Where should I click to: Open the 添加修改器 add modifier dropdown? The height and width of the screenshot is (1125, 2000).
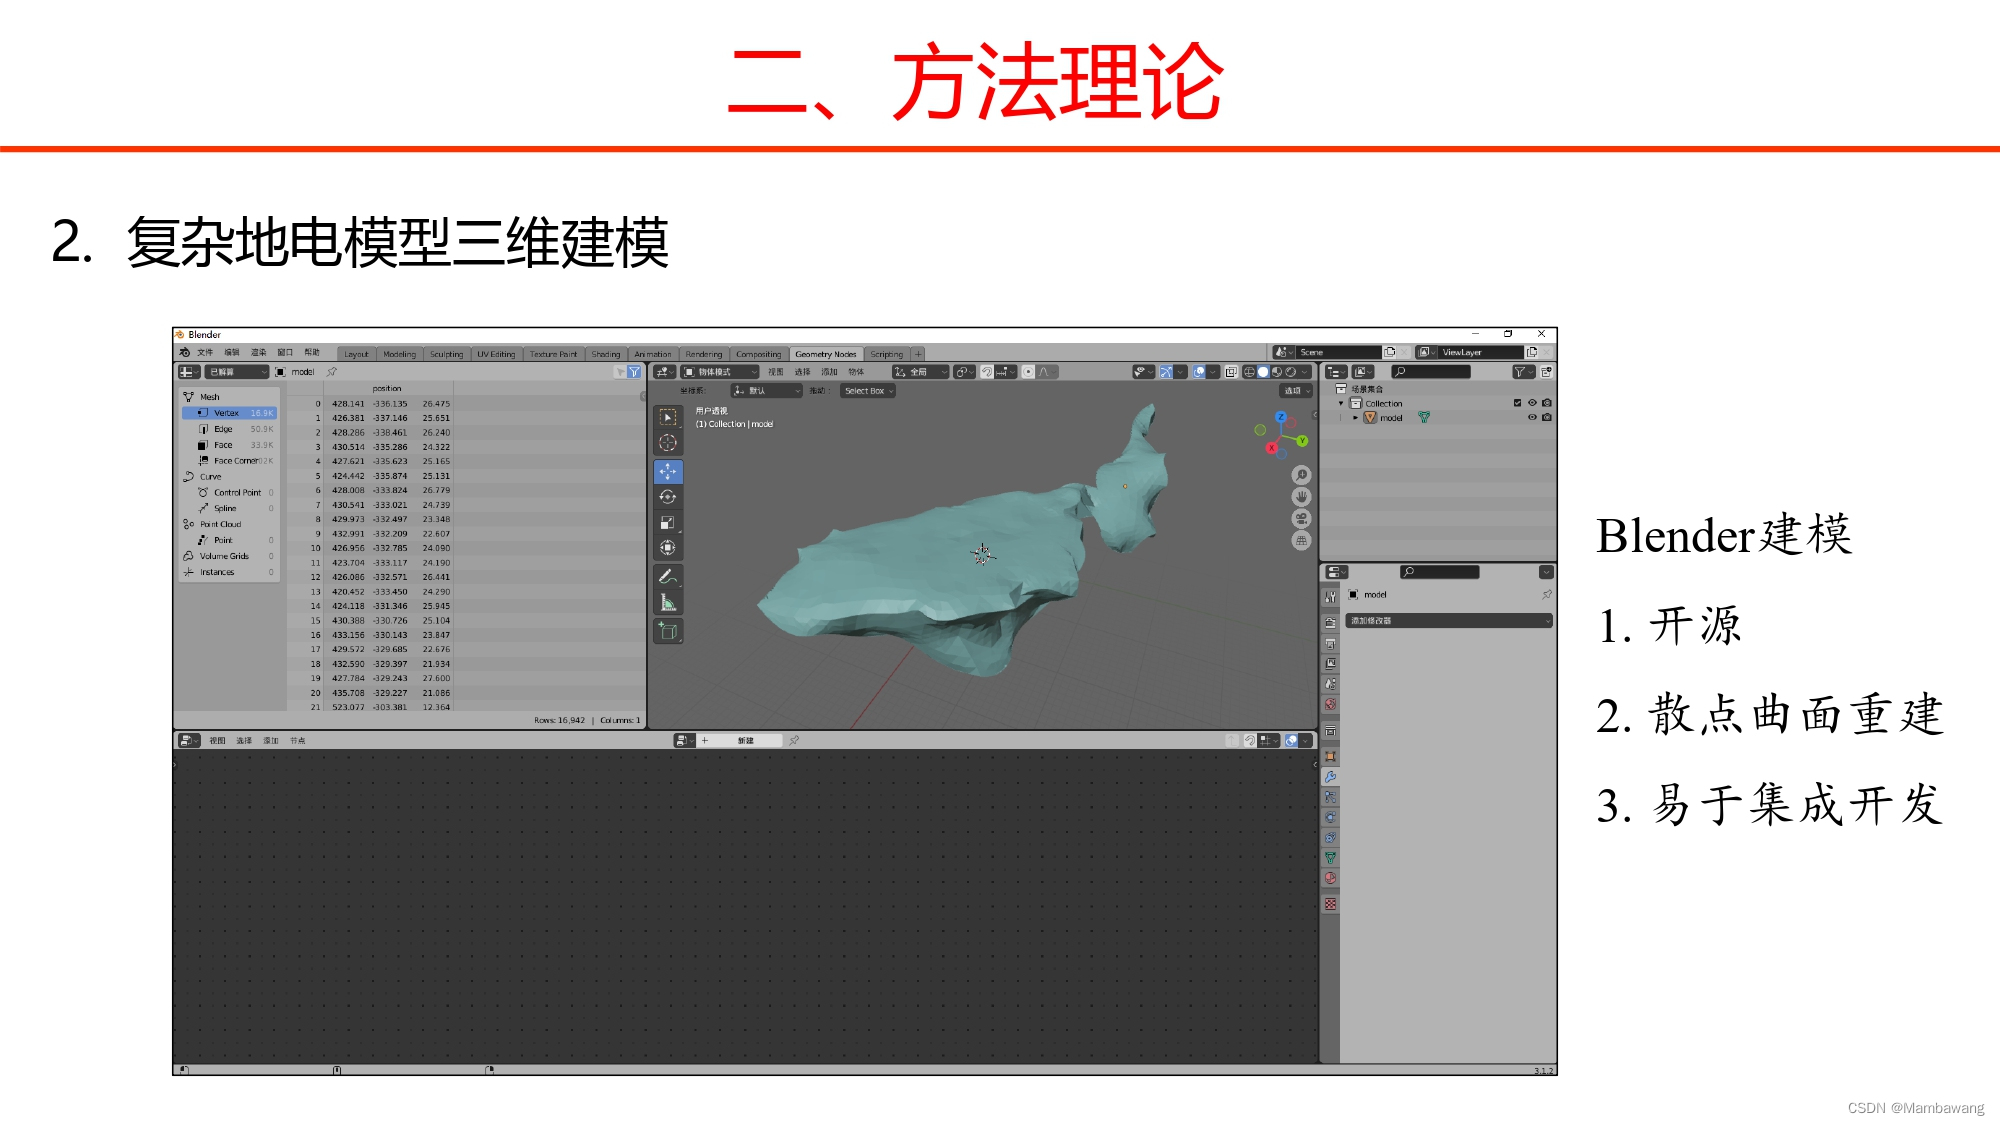coord(1448,621)
